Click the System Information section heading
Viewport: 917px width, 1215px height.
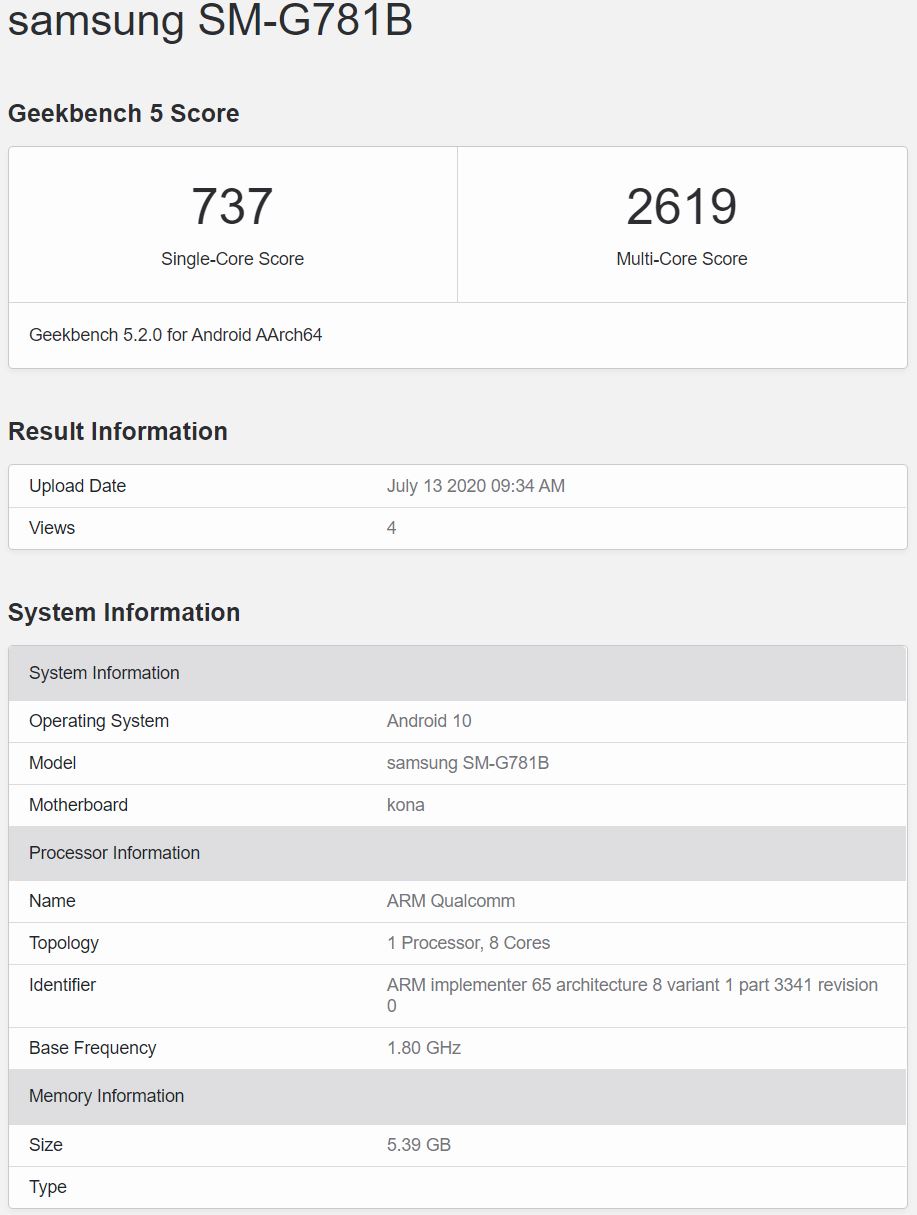click(124, 612)
